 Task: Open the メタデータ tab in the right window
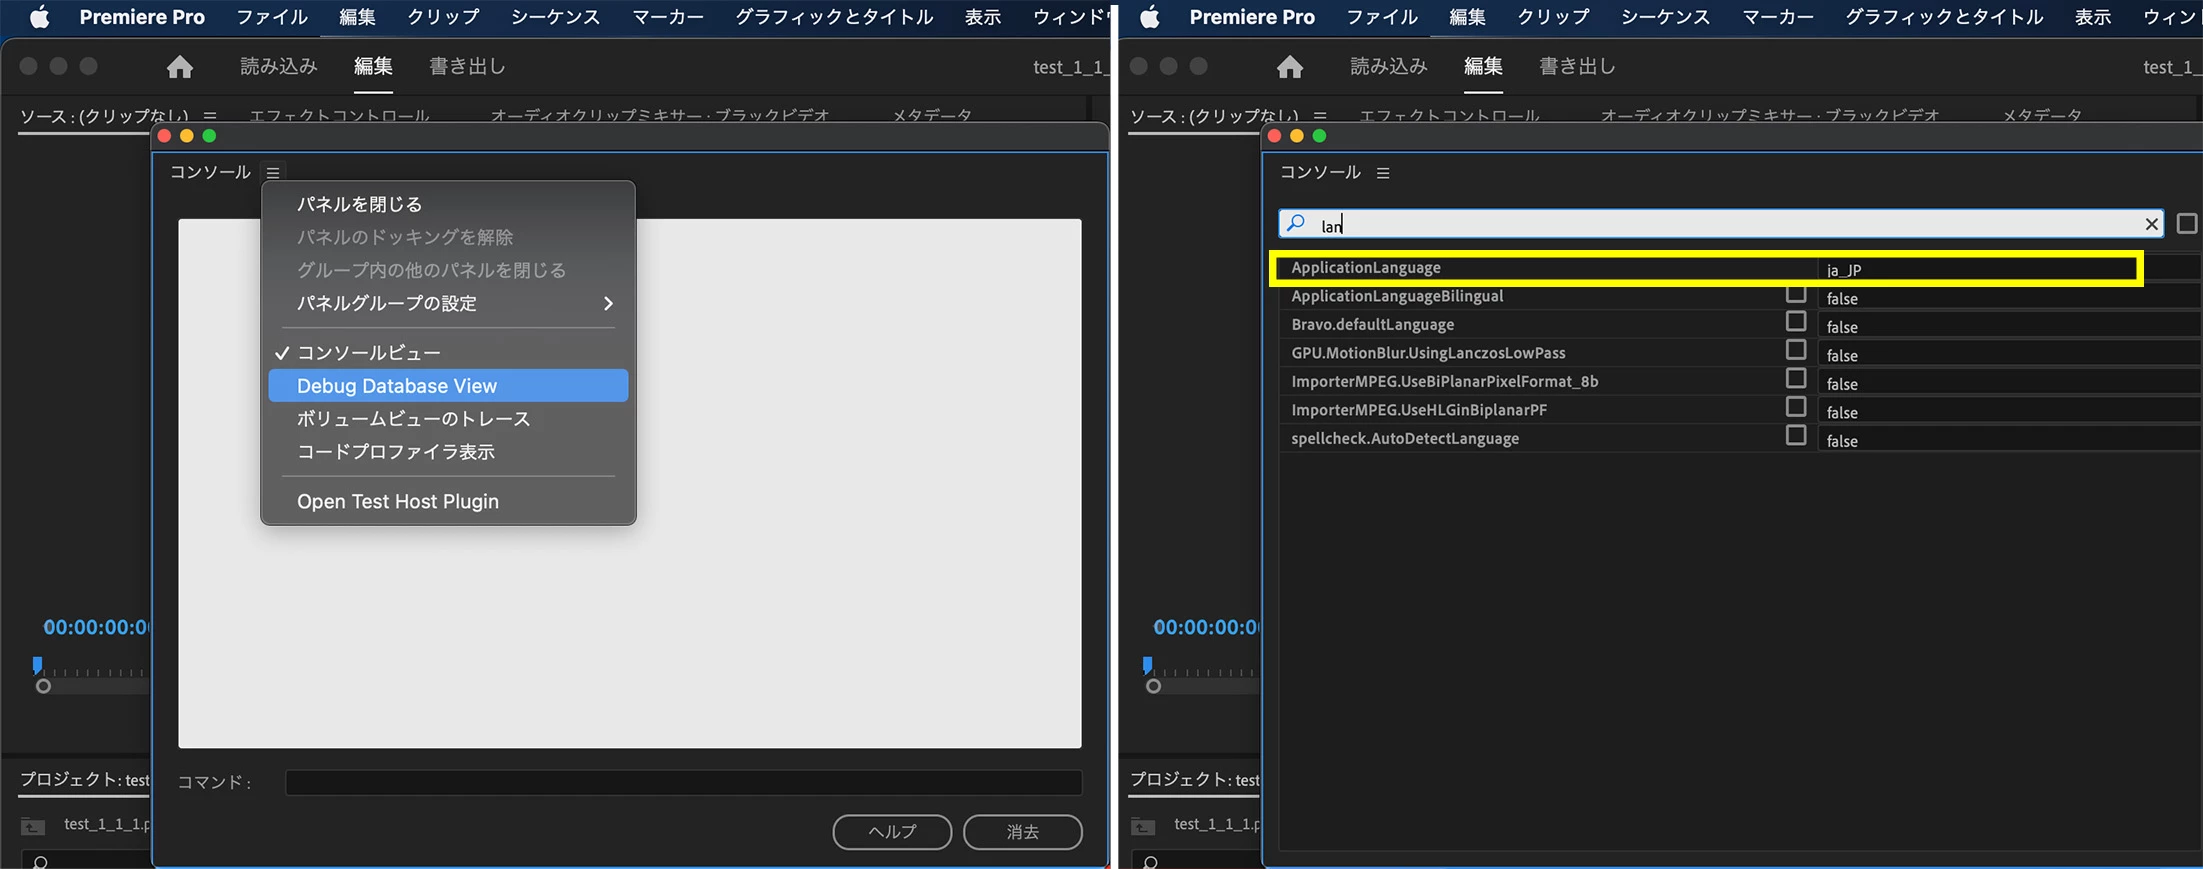pyautogui.click(x=2042, y=116)
